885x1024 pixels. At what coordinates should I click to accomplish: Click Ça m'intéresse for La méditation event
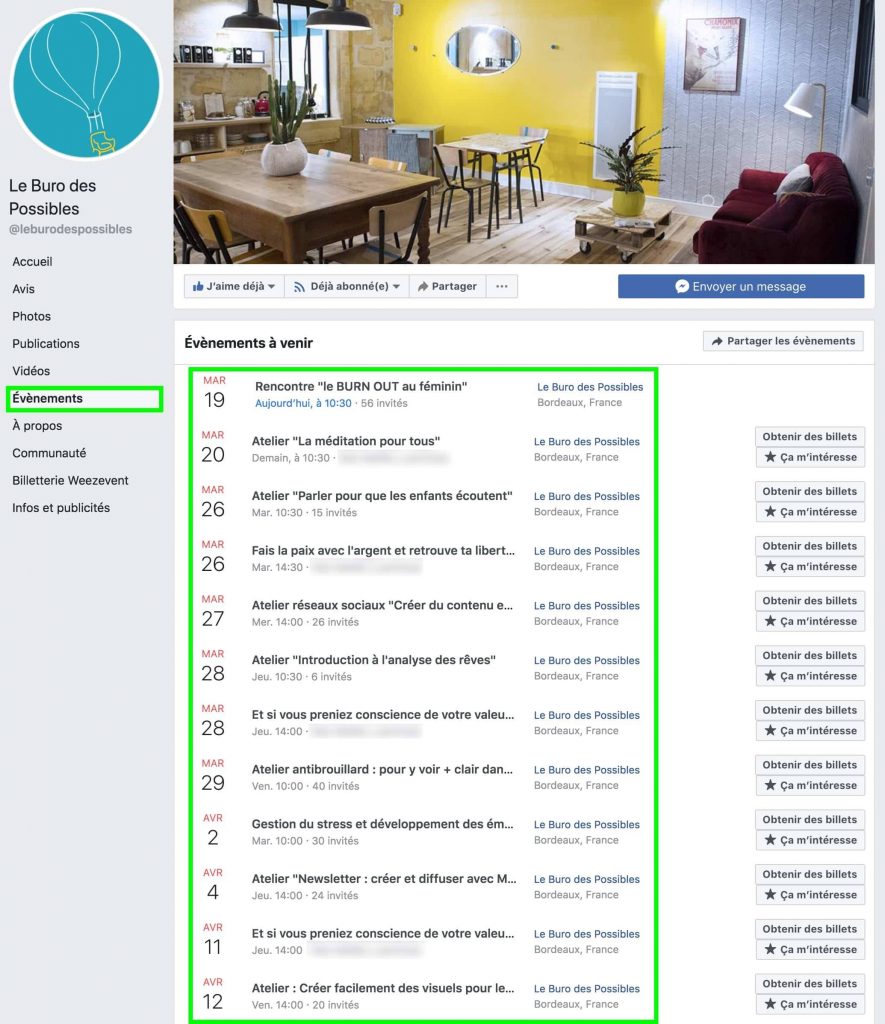pyautogui.click(x=810, y=457)
